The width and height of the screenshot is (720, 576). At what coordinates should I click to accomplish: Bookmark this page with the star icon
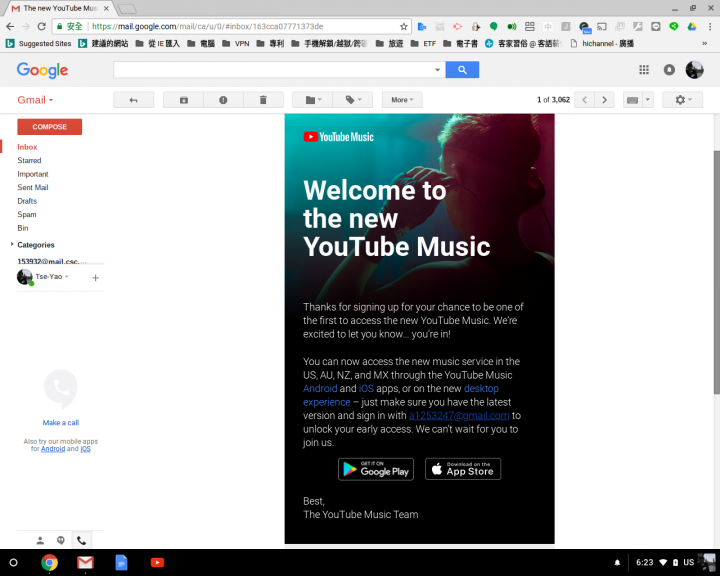(404, 27)
